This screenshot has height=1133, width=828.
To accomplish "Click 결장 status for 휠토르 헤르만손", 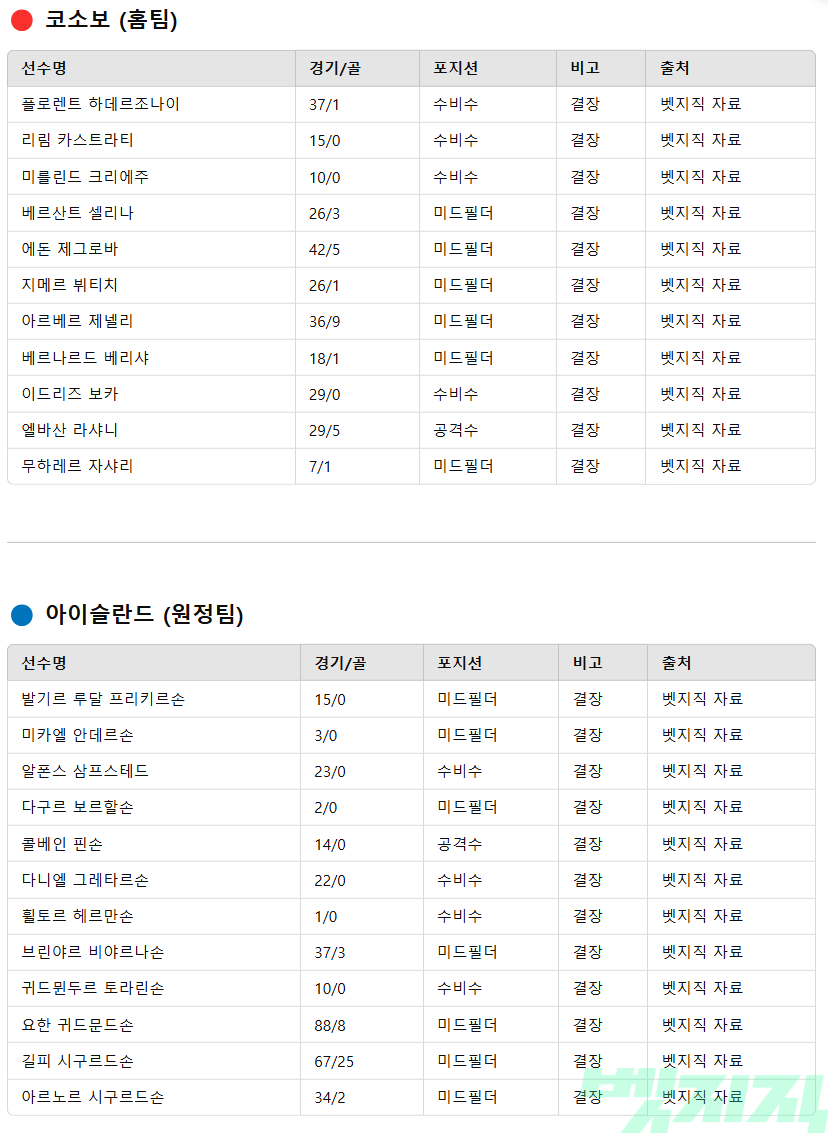I will click(x=587, y=916).
